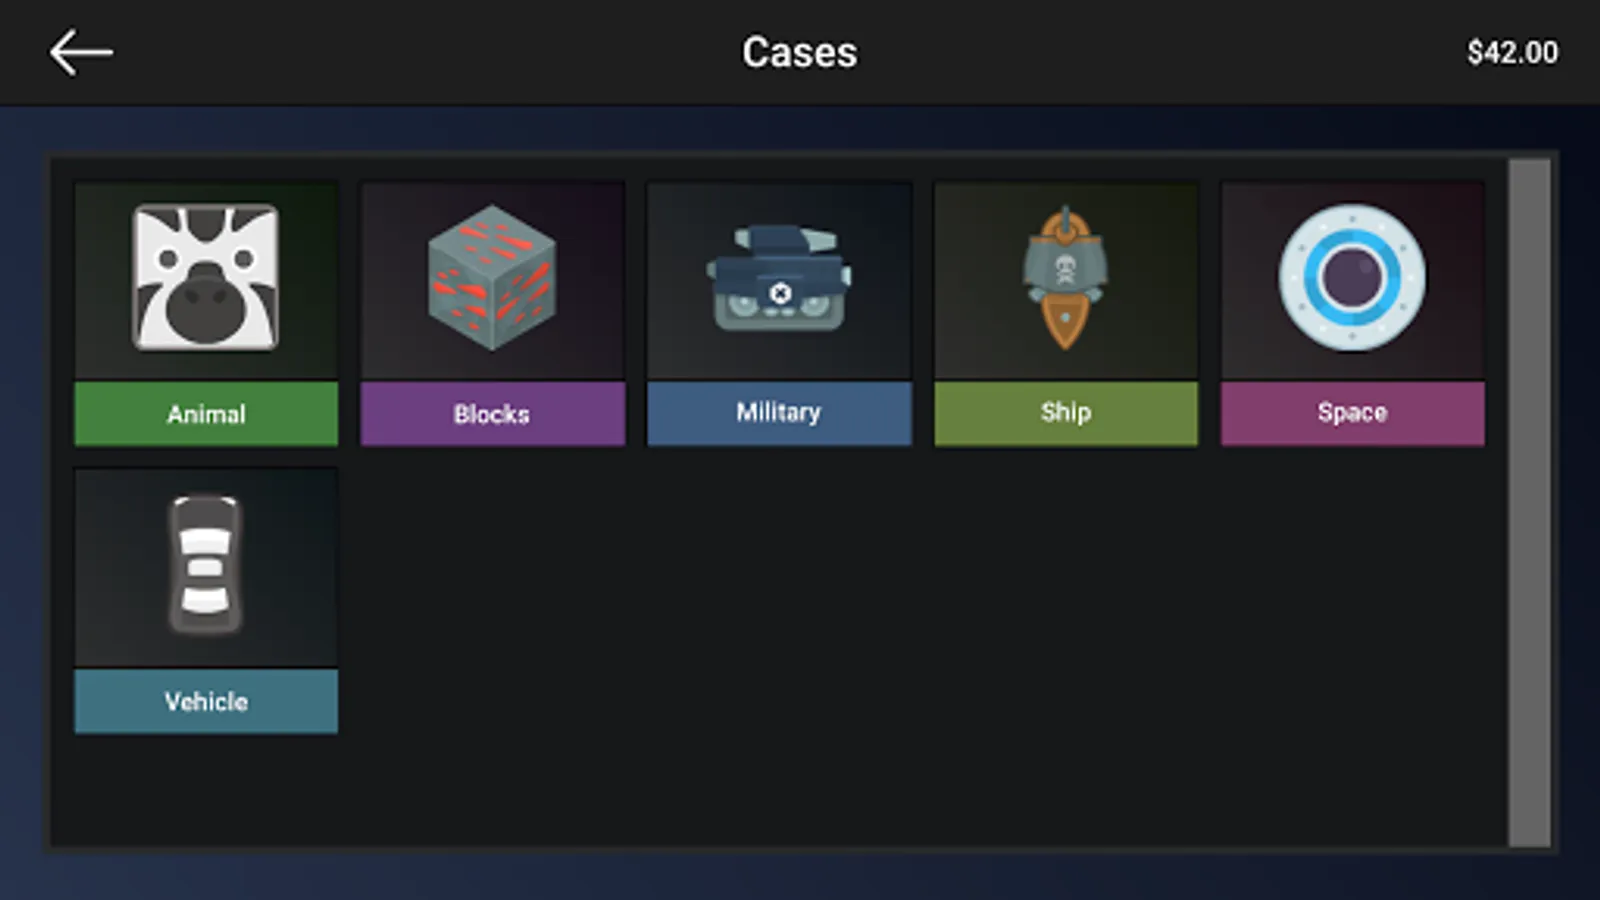Click the magenta Space label
This screenshot has width=1600, height=900.
click(x=1352, y=413)
